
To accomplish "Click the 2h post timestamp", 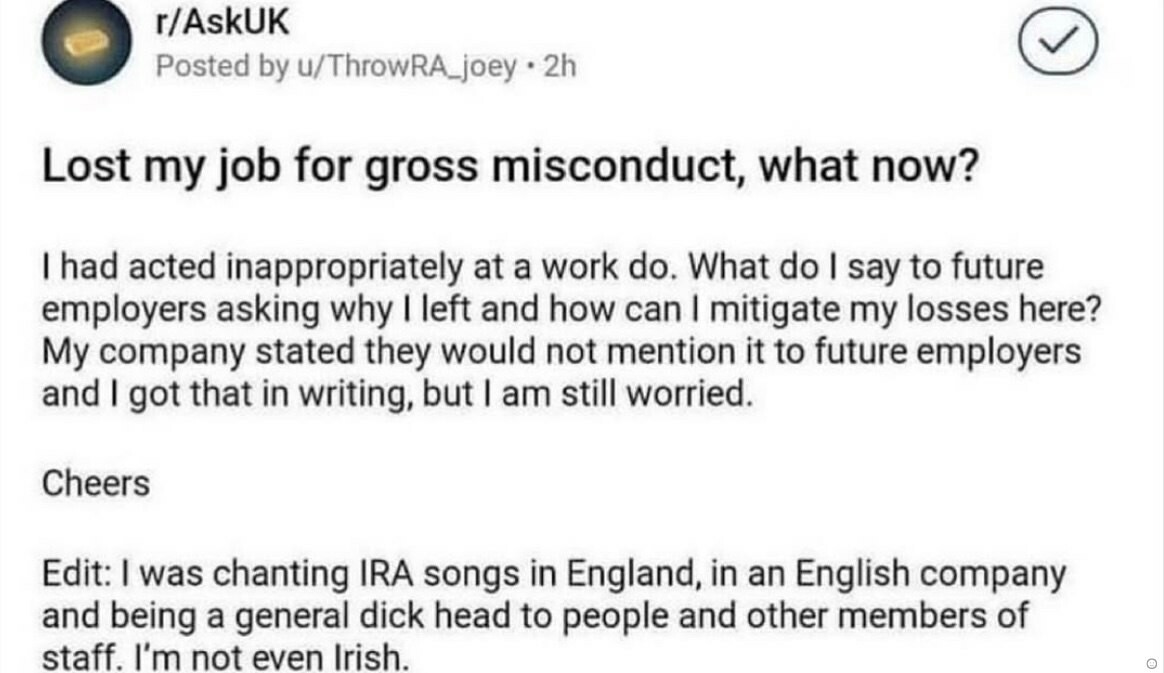I will point(560,66).
